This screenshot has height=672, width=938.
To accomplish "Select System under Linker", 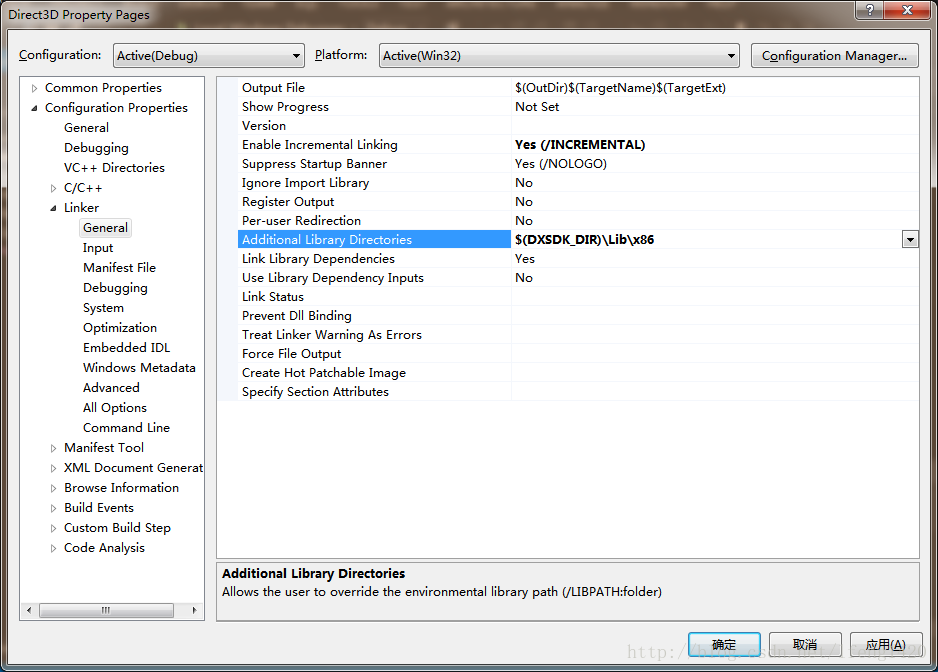I will [x=103, y=308].
